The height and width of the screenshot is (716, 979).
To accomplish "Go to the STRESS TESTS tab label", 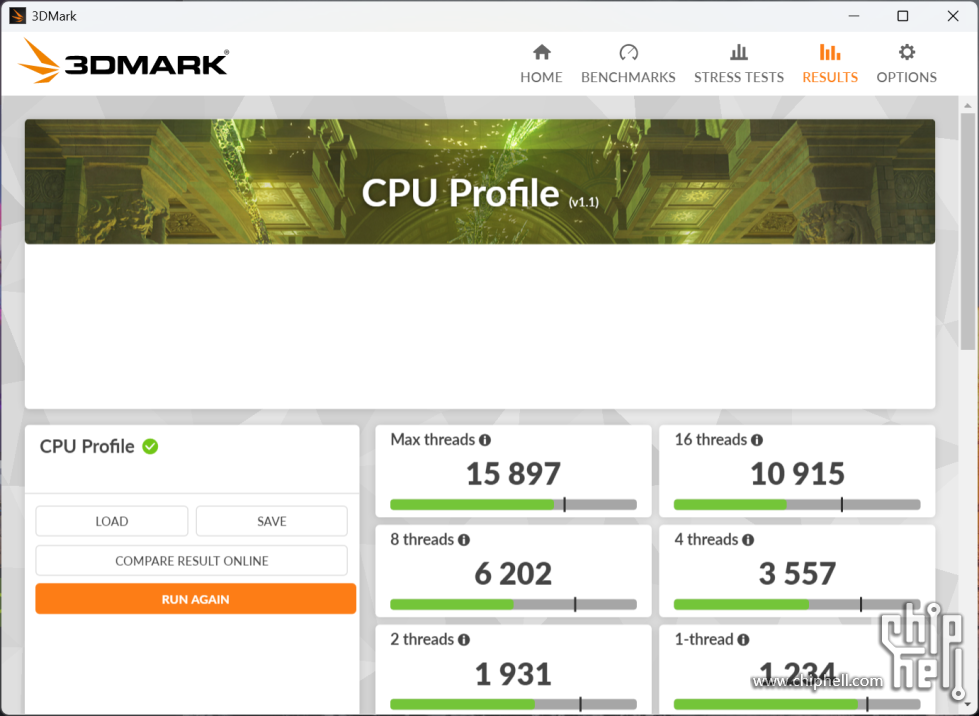I will click(739, 77).
